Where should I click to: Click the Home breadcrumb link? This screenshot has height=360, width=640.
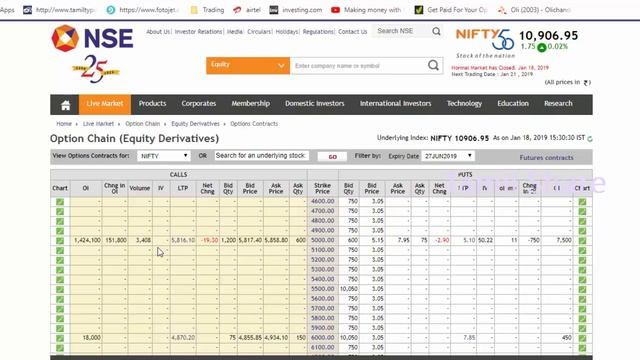coord(64,124)
